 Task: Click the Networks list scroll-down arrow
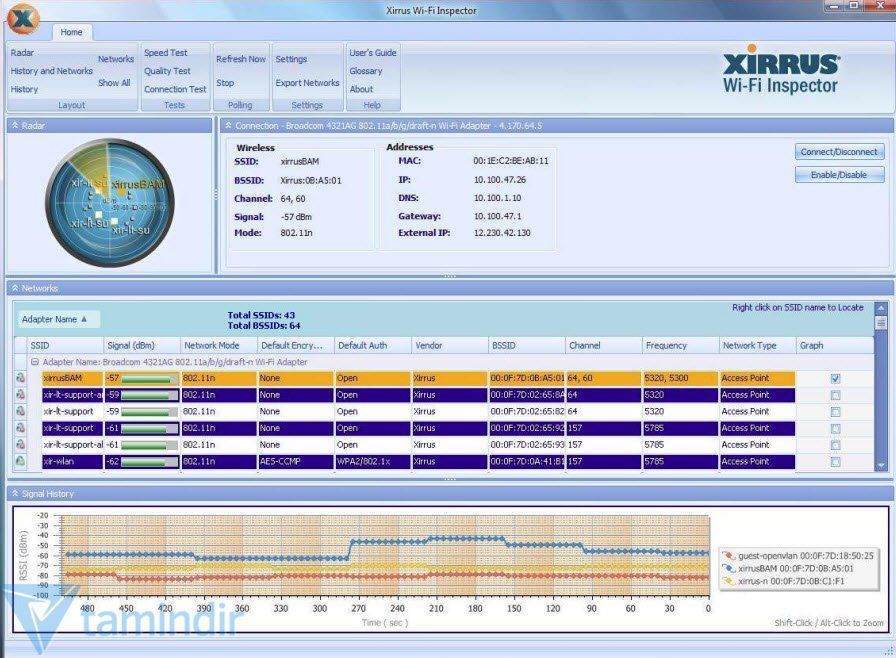pos(881,466)
